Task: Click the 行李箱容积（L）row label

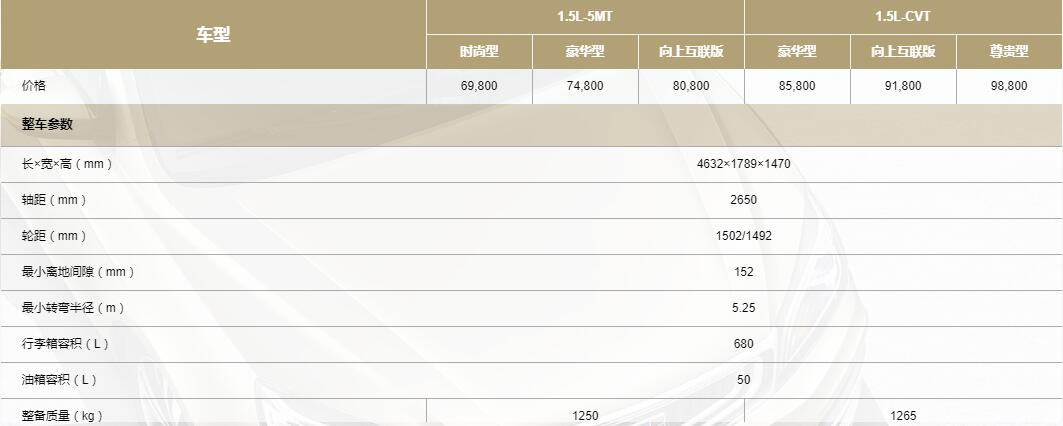Action: coord(65,344)
